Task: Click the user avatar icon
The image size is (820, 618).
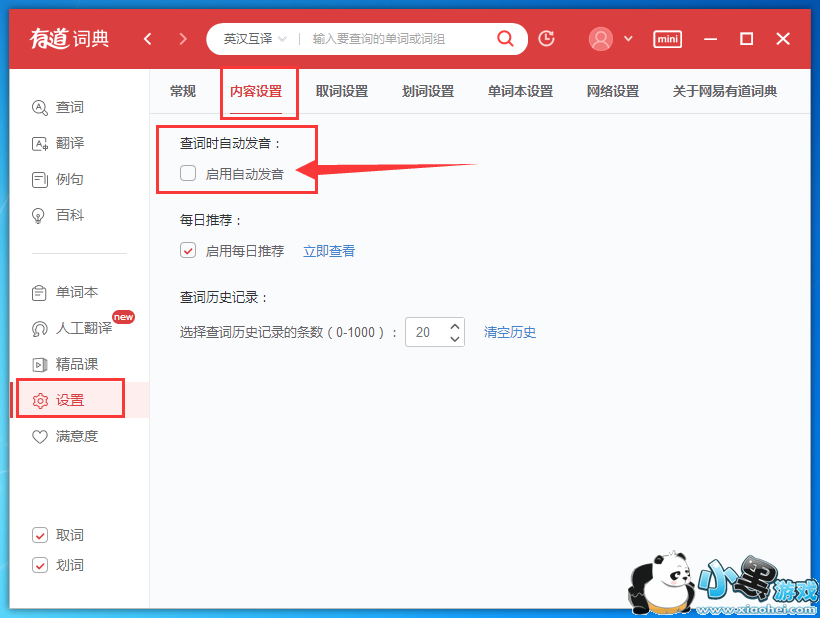Action: click(x=600, y=39)
